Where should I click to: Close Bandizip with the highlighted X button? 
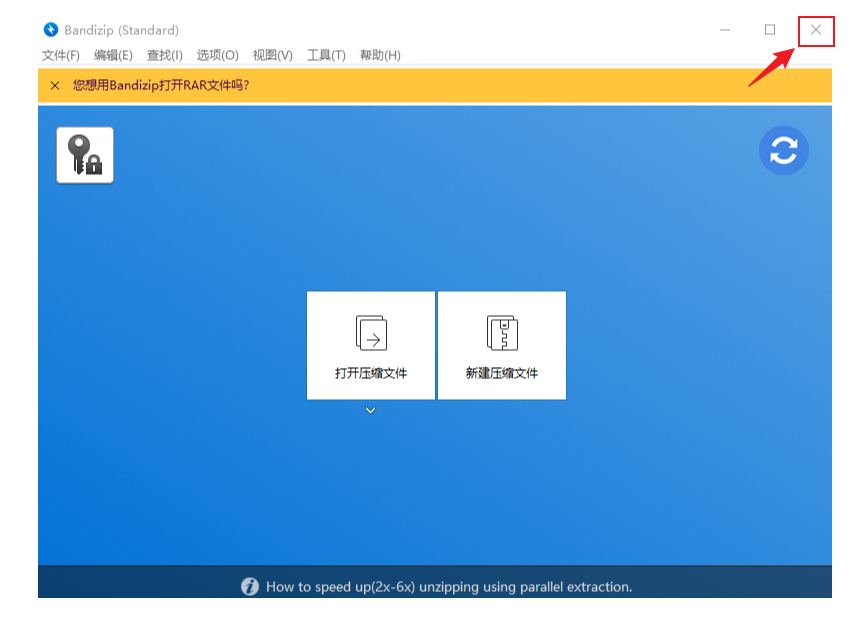click(816, 30)
